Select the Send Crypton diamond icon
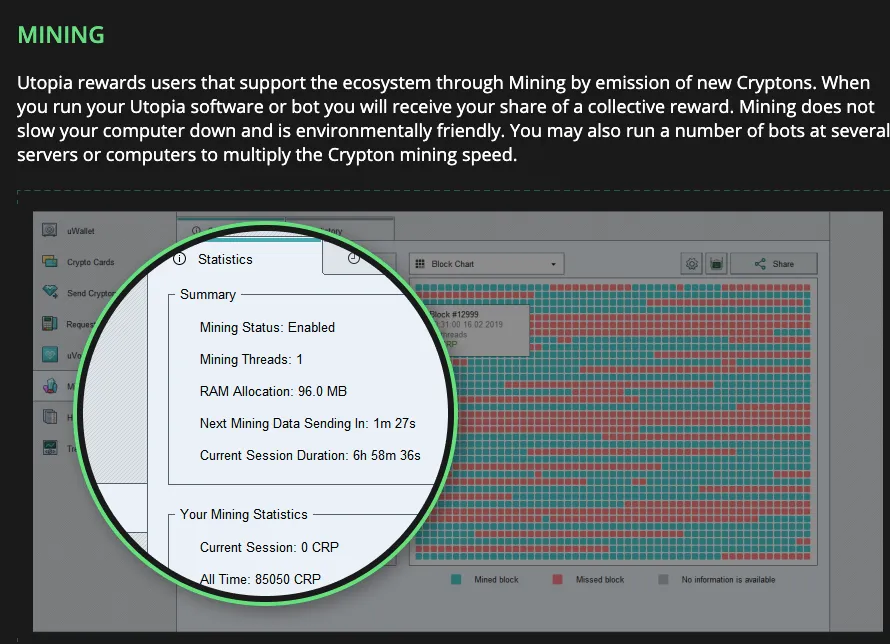Screen dimensions: 890x644 click(x=50, y=292)
